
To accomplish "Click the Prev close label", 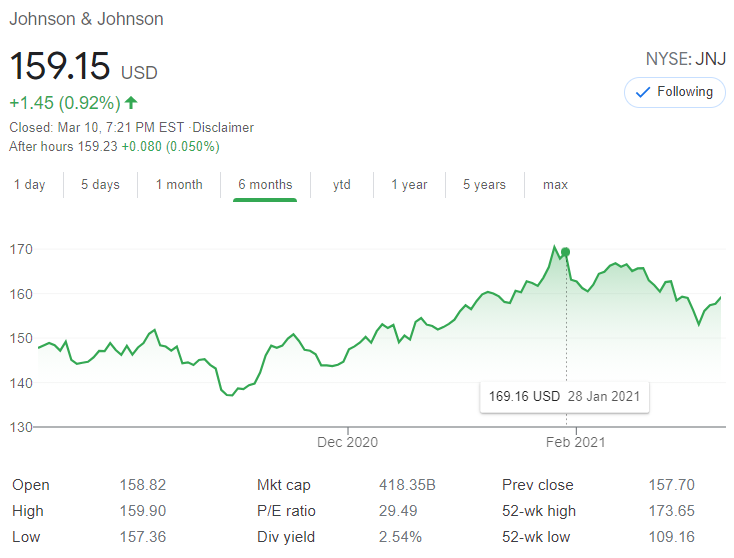I will pos(538,485).
